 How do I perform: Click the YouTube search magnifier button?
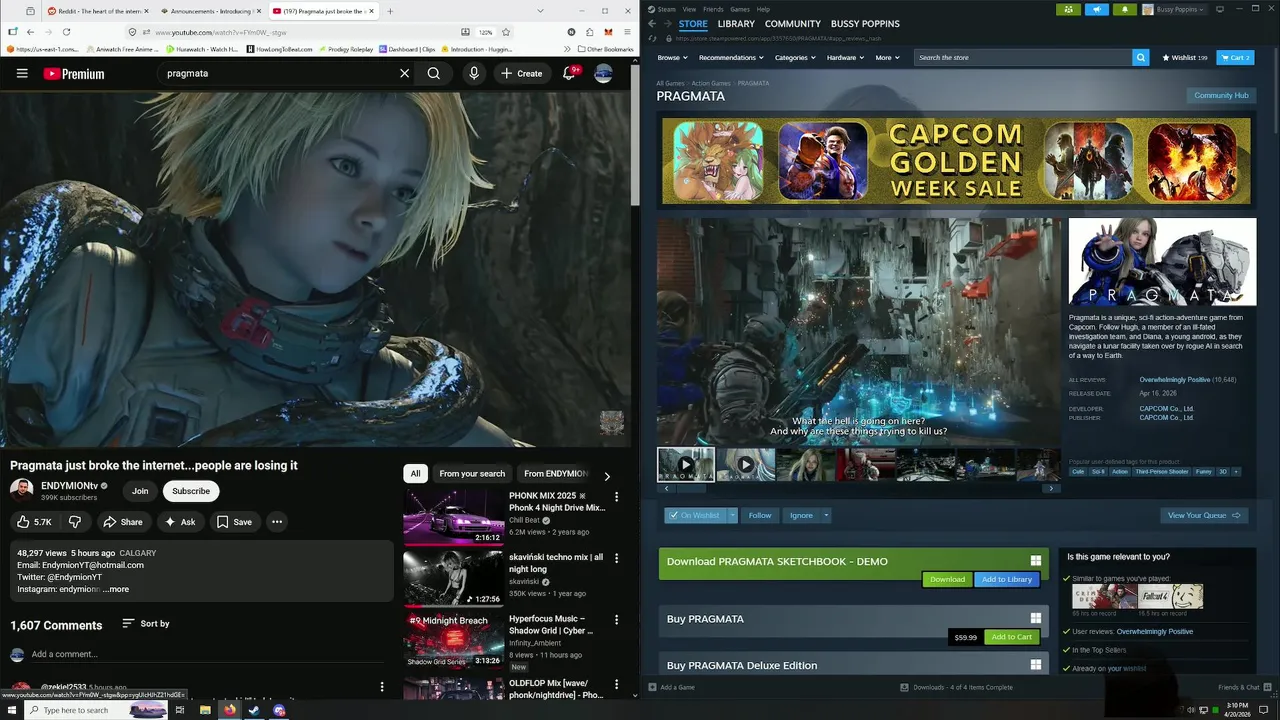[x=434, y=73]
